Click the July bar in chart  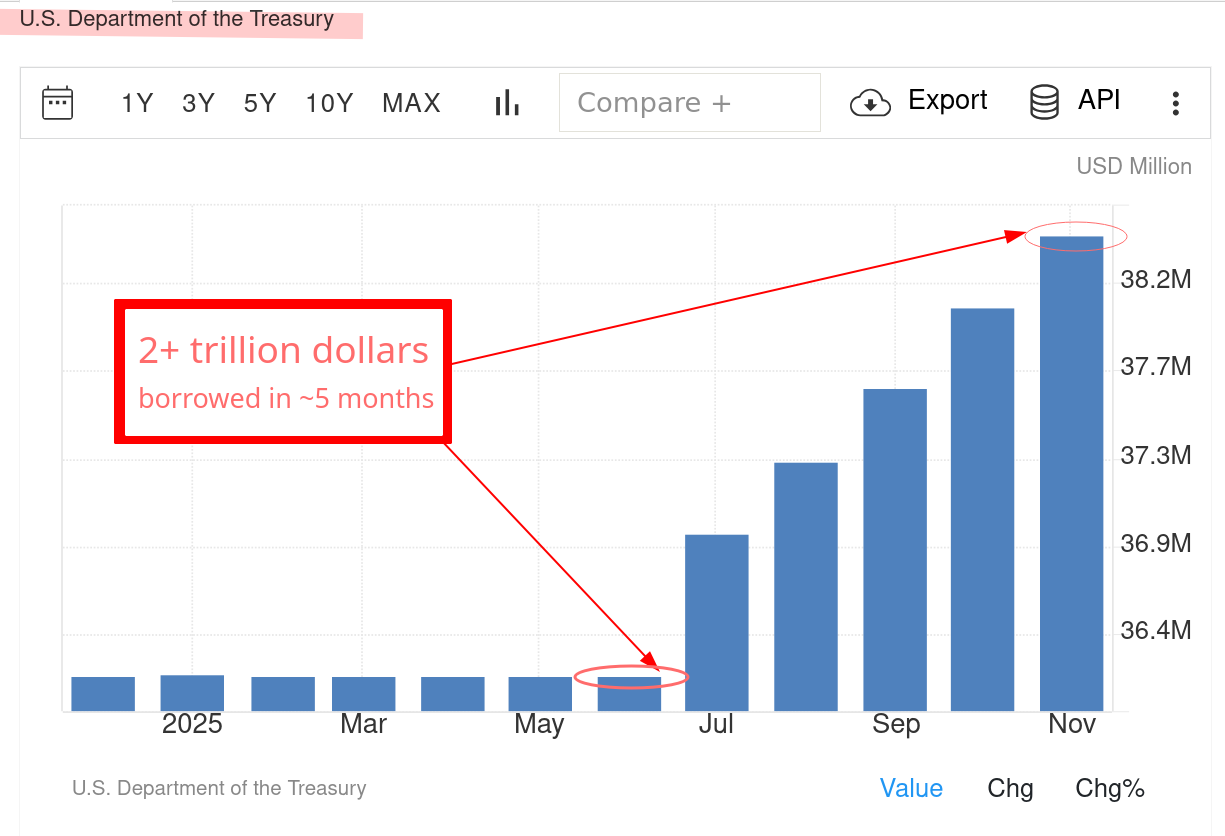pyautogui.click(x=716, y=622)
